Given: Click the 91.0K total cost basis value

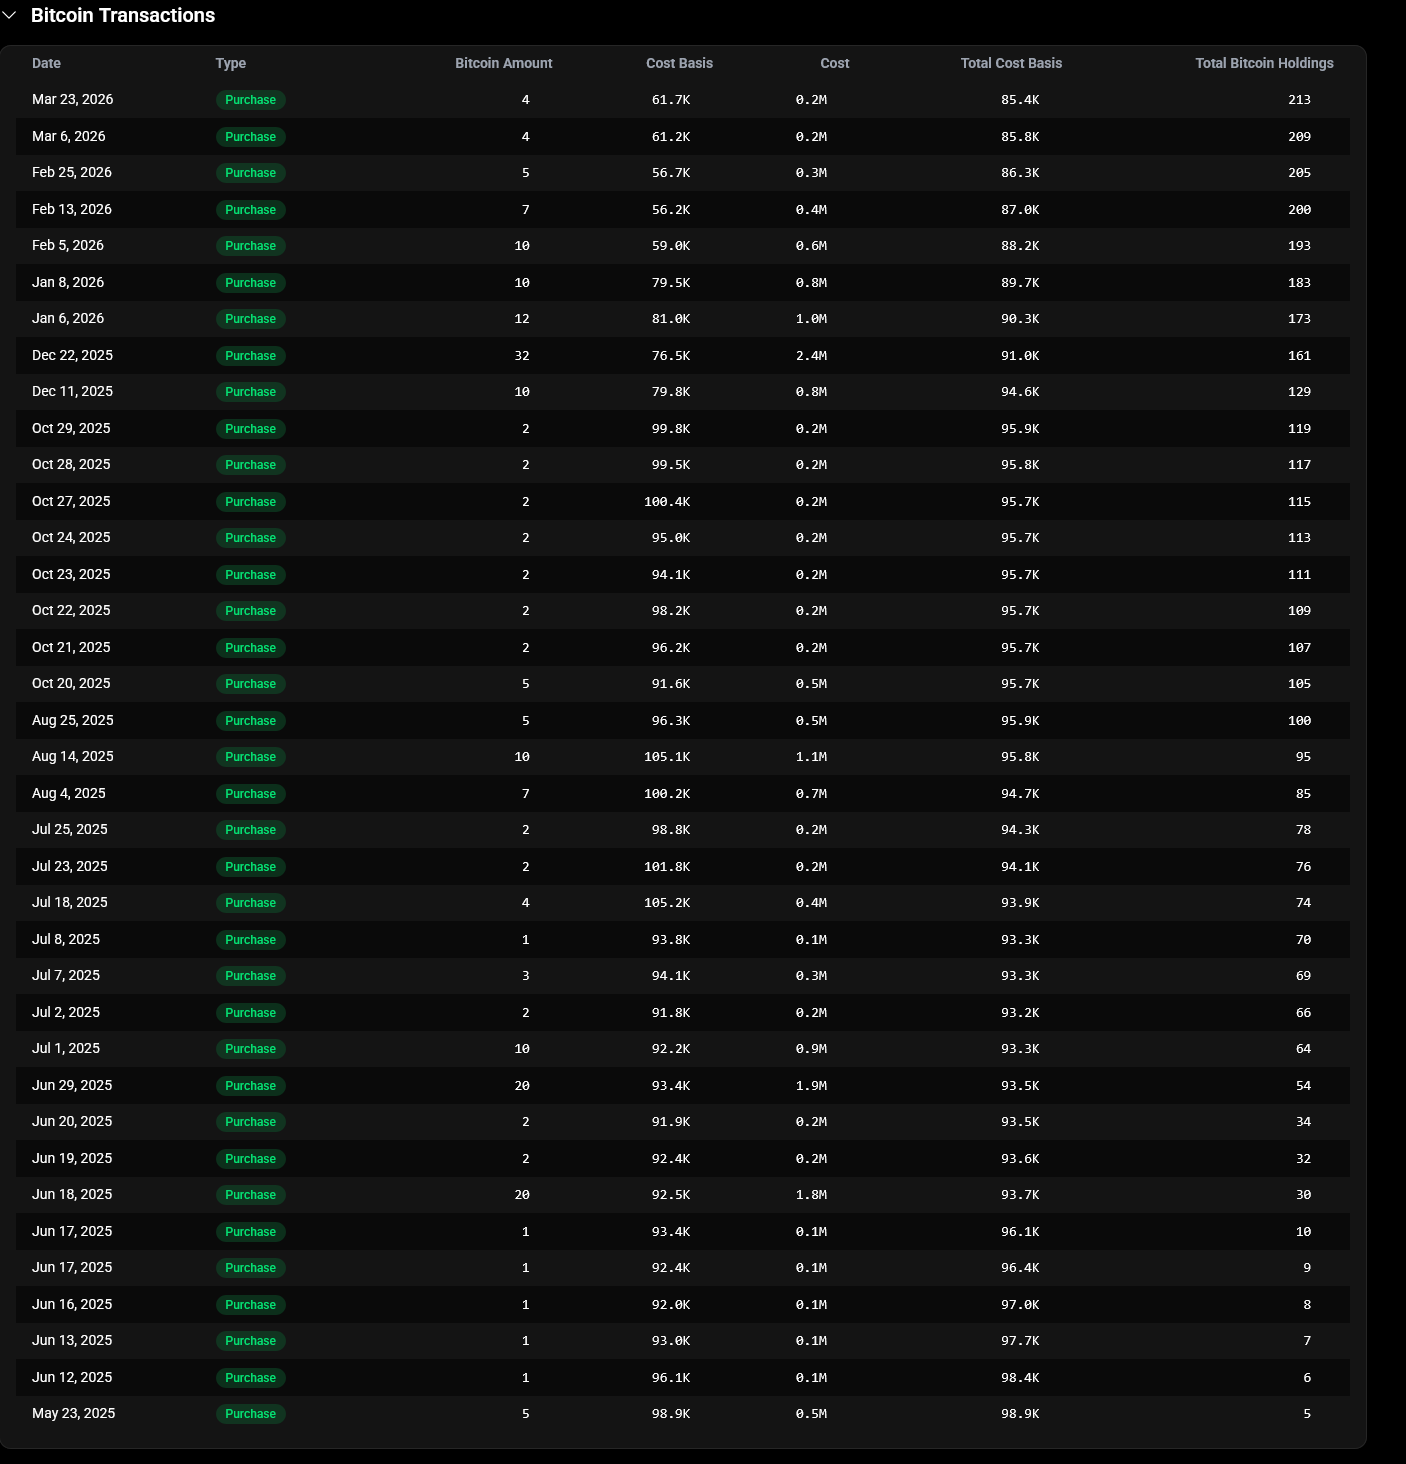Looking at the screenshot, I should pos(1020,356).
